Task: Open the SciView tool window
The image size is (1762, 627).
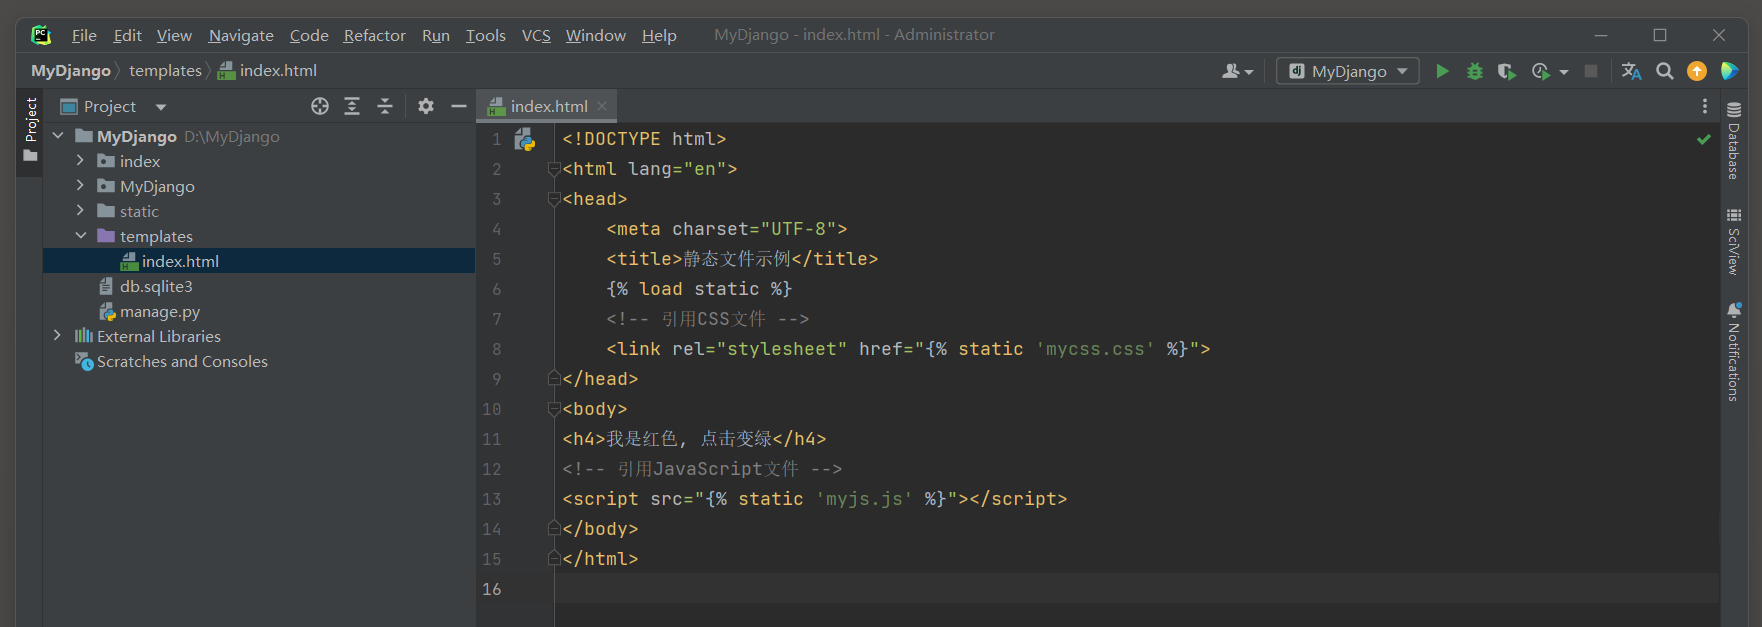Action: click(x=1734, y=241)
